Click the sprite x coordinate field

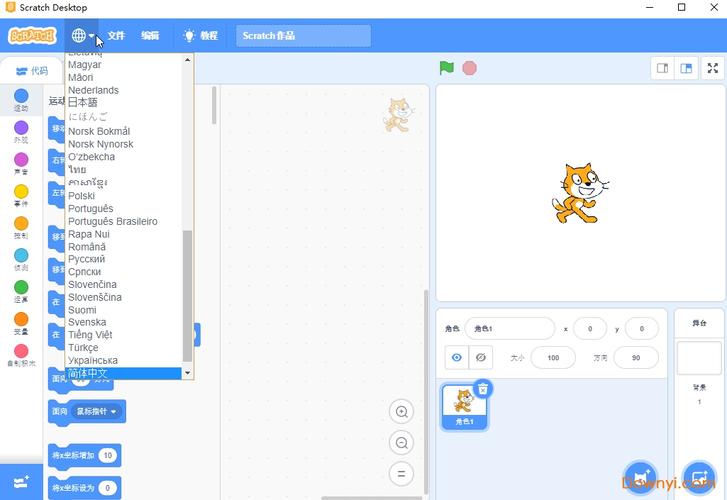[x=590, y=329]
